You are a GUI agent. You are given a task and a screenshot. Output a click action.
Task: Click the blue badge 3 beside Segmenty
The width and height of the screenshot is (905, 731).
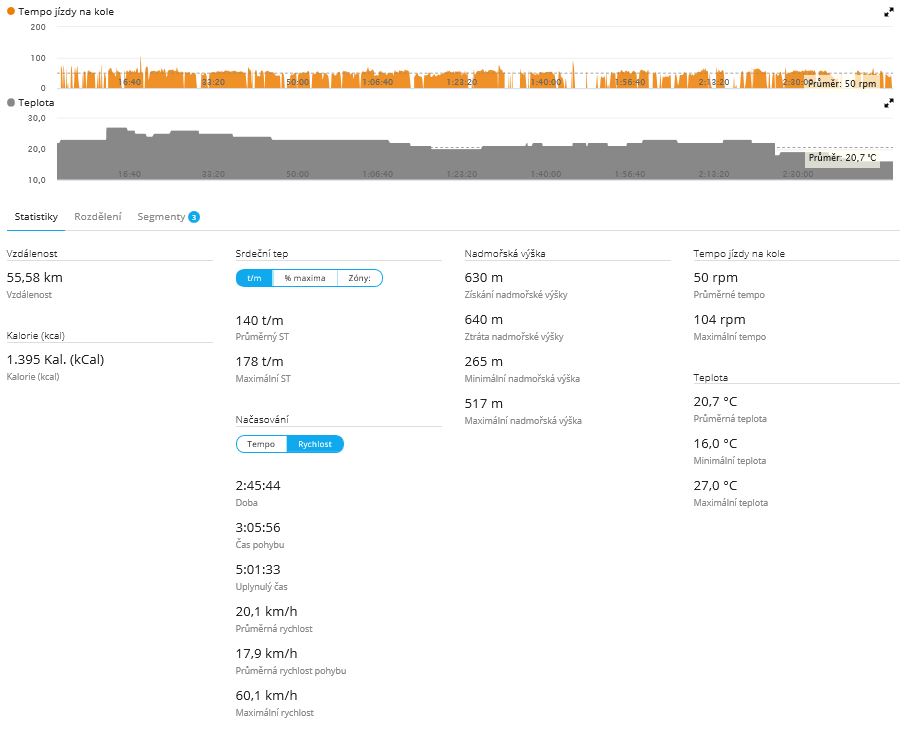(194, 217)
